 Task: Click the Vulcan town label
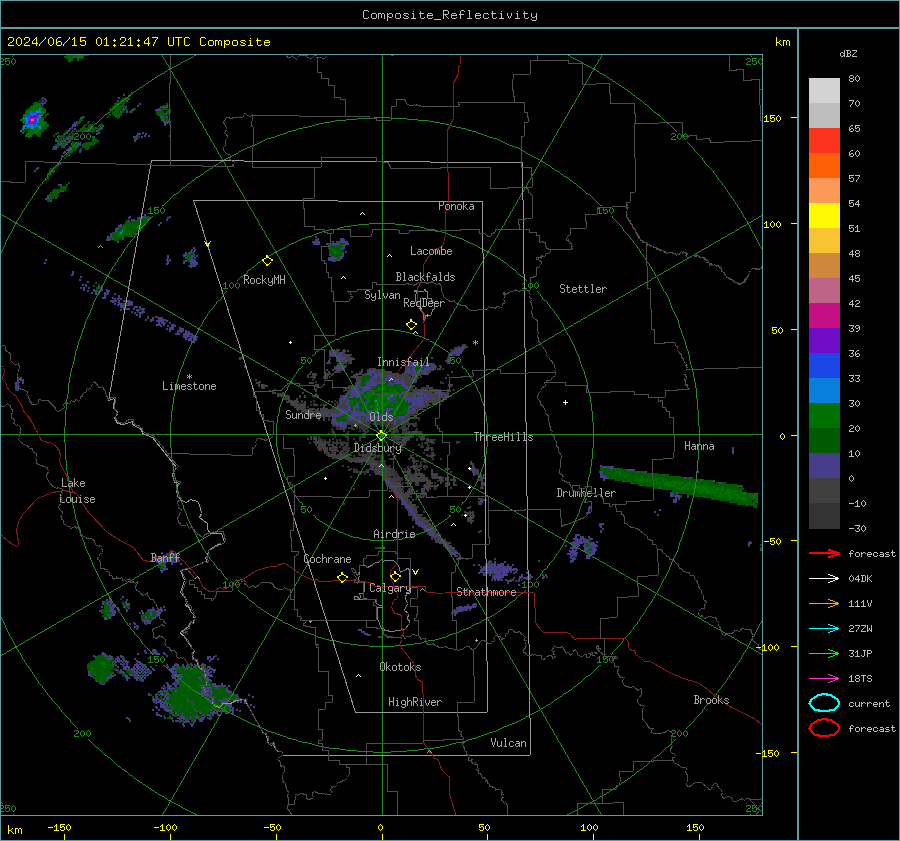[509, 743]
